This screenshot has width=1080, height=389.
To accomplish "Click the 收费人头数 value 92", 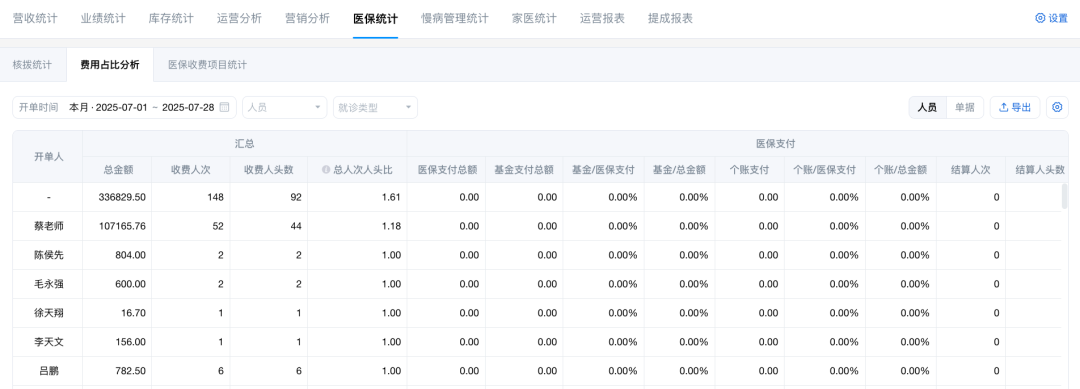I will [295, 197].
